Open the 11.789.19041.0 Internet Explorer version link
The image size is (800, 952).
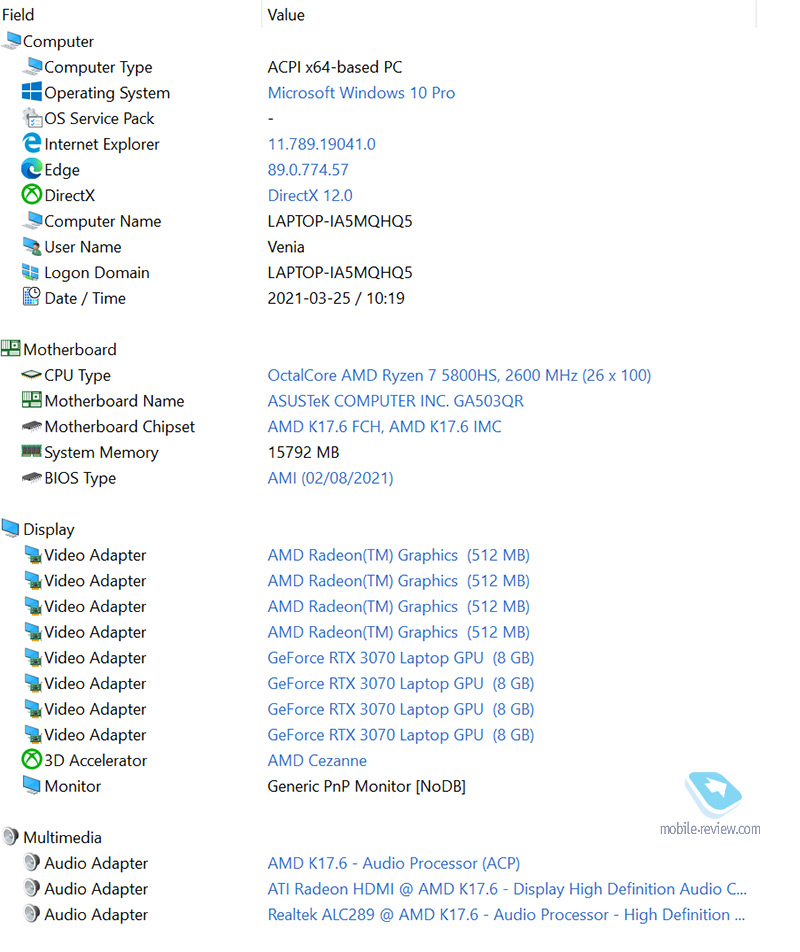coord(322,144)
